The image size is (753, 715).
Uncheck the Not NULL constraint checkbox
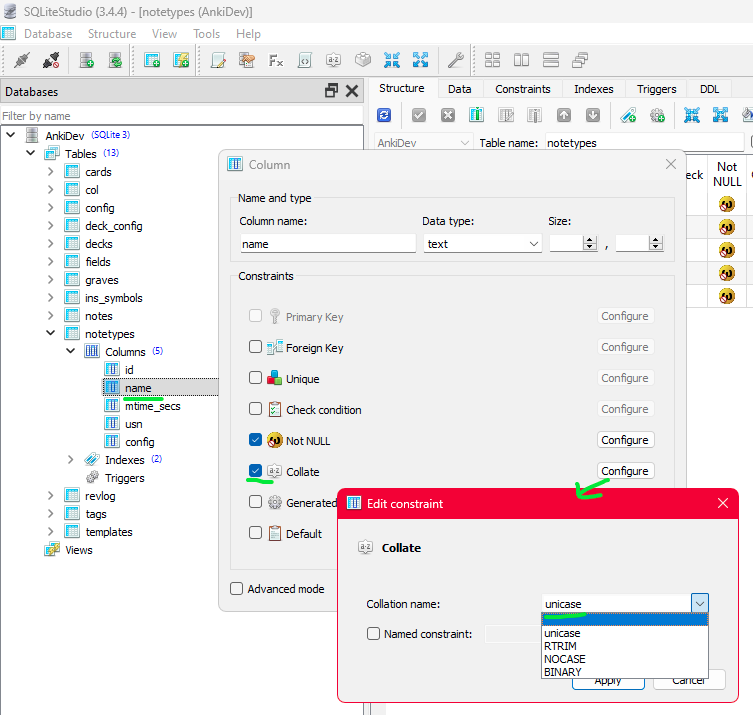[255, 440]
